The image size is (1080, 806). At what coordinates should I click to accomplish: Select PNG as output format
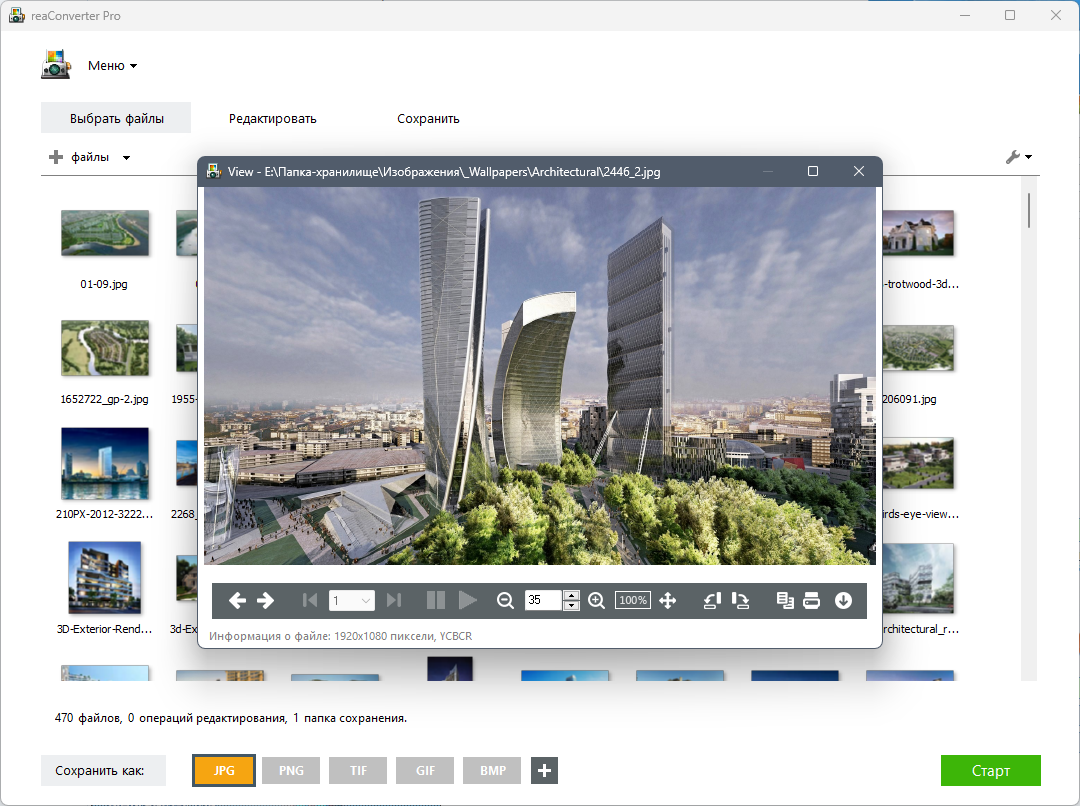tap(291, 770)
